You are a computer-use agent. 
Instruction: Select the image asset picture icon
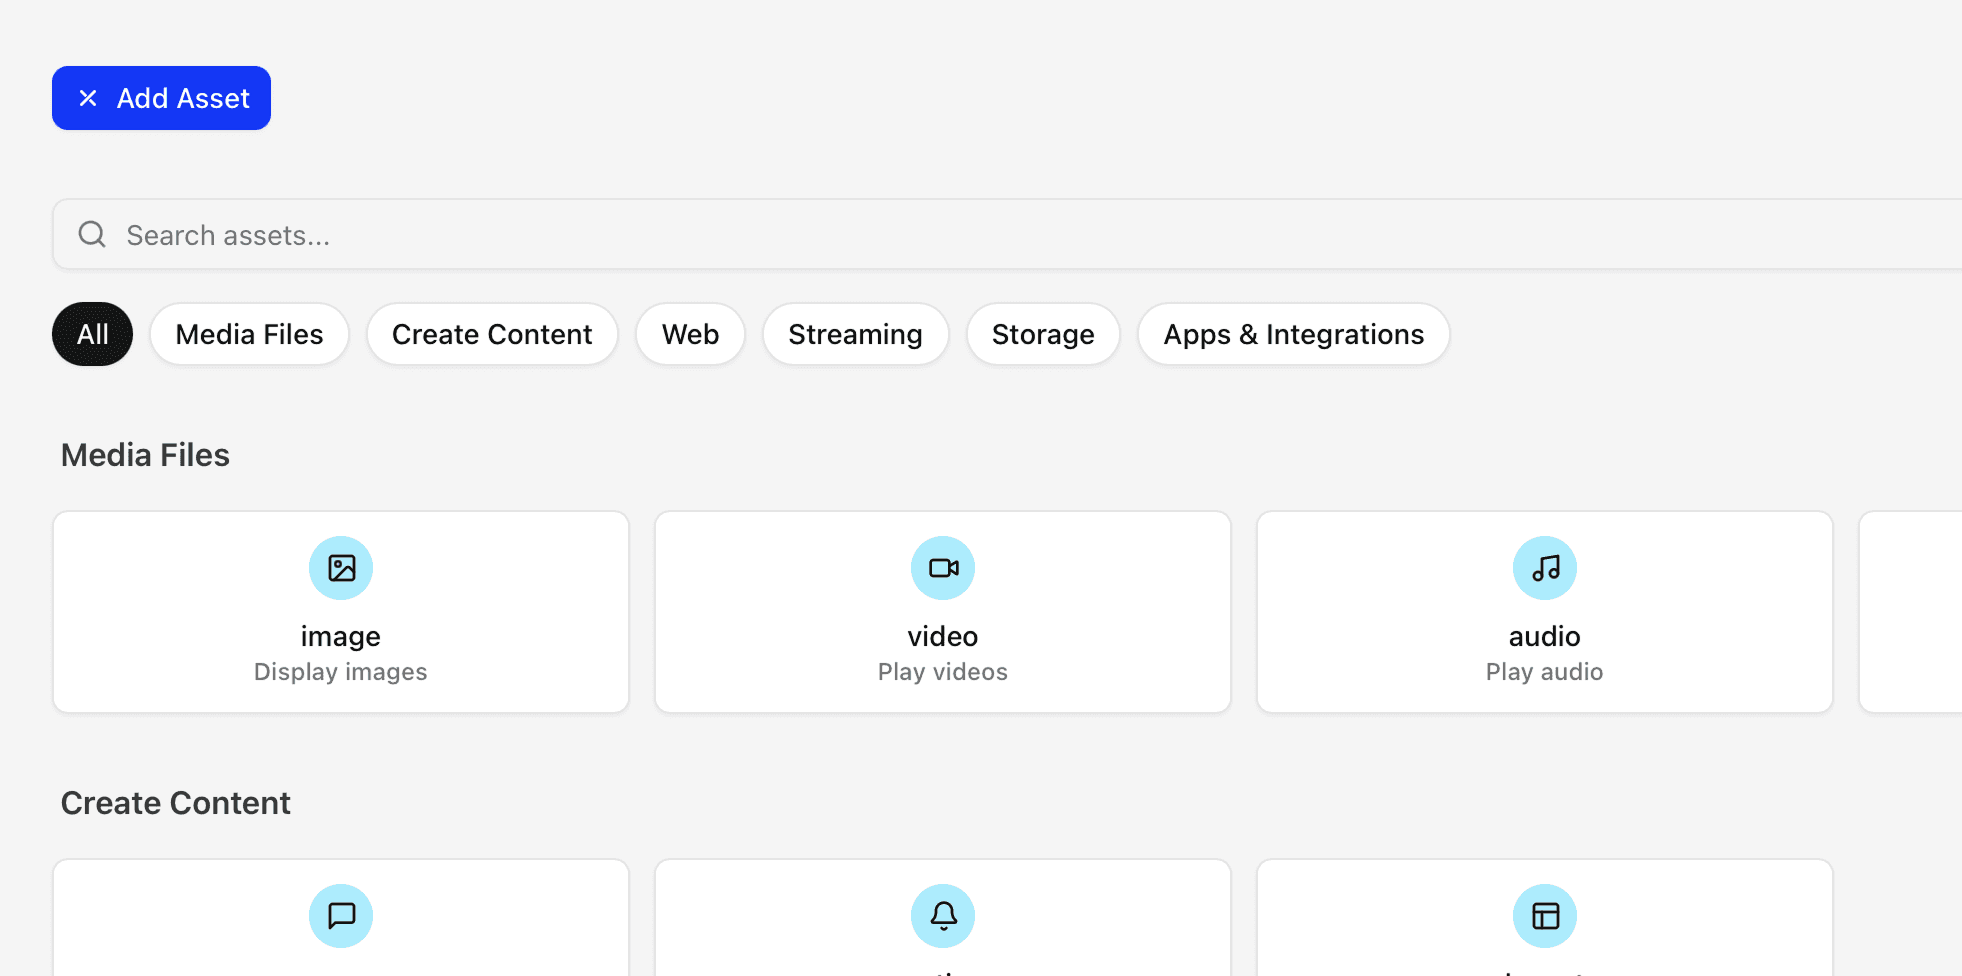coord(341,568)
